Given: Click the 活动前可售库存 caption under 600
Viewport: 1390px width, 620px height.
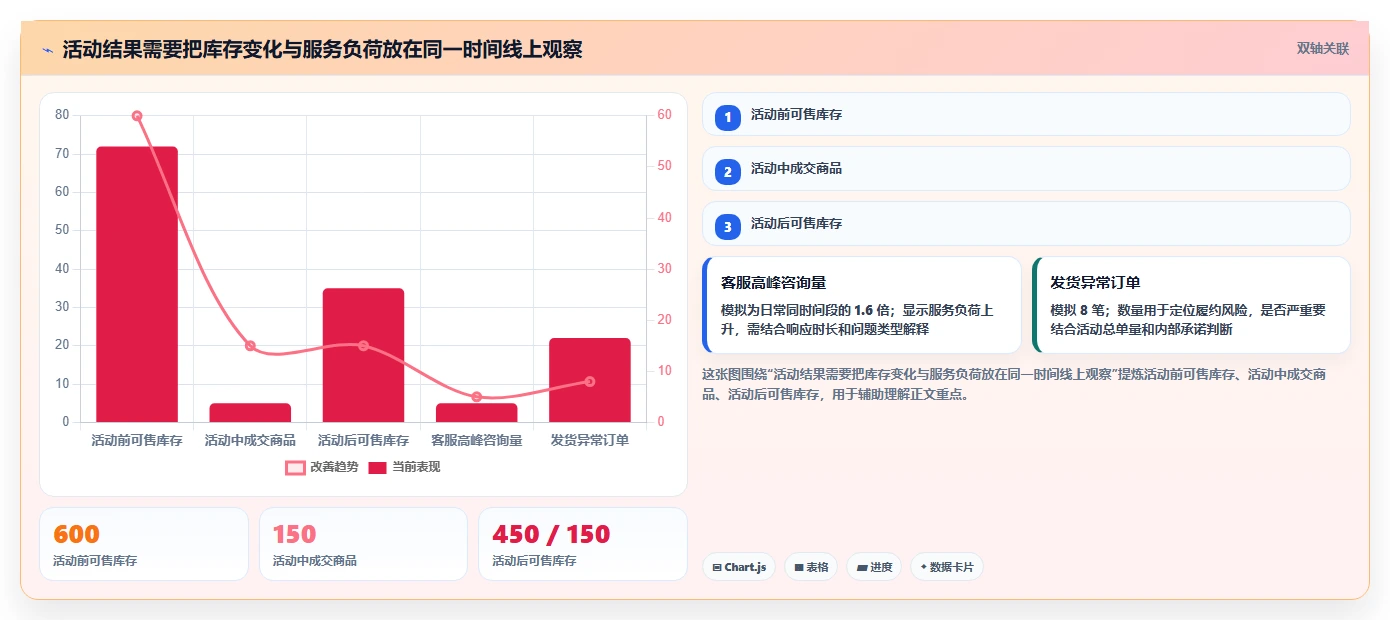Looking at the screenshot, I should [x=95, y=561].
